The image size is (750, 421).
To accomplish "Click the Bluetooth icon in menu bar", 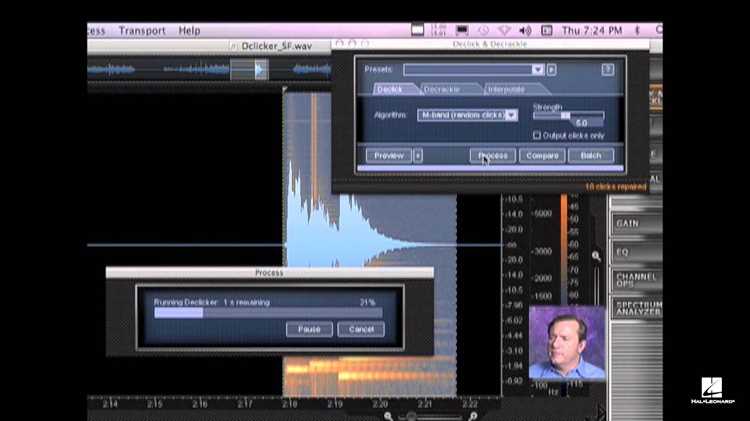I will 637,31.
